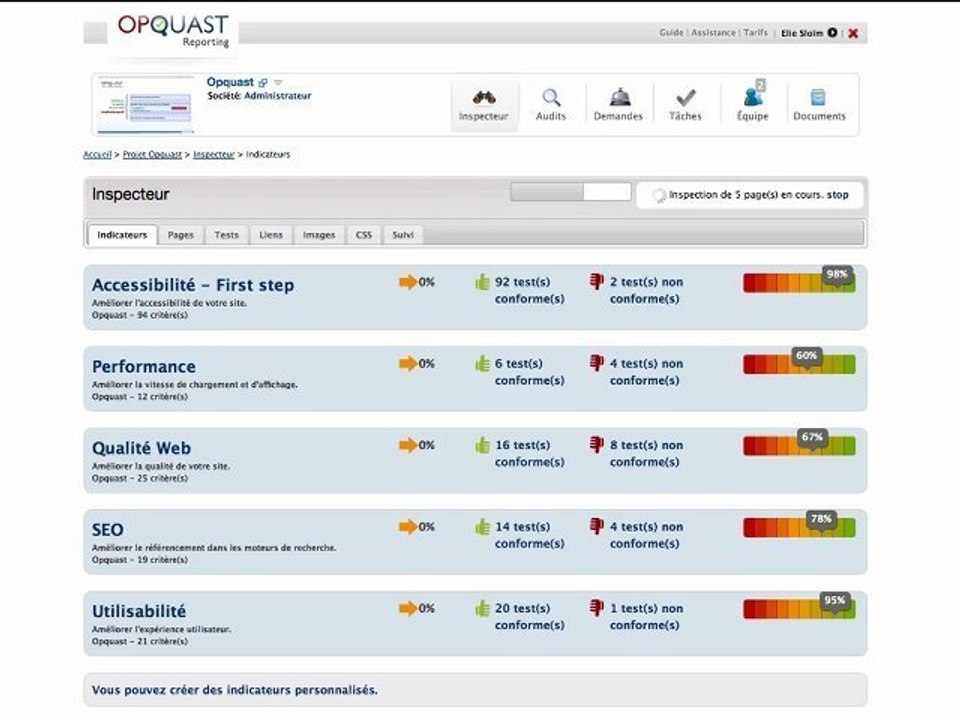Screen dimensions: 960x720
Task: Click orange trend arrow in Utilisabilité row
Action: (408, 609)
